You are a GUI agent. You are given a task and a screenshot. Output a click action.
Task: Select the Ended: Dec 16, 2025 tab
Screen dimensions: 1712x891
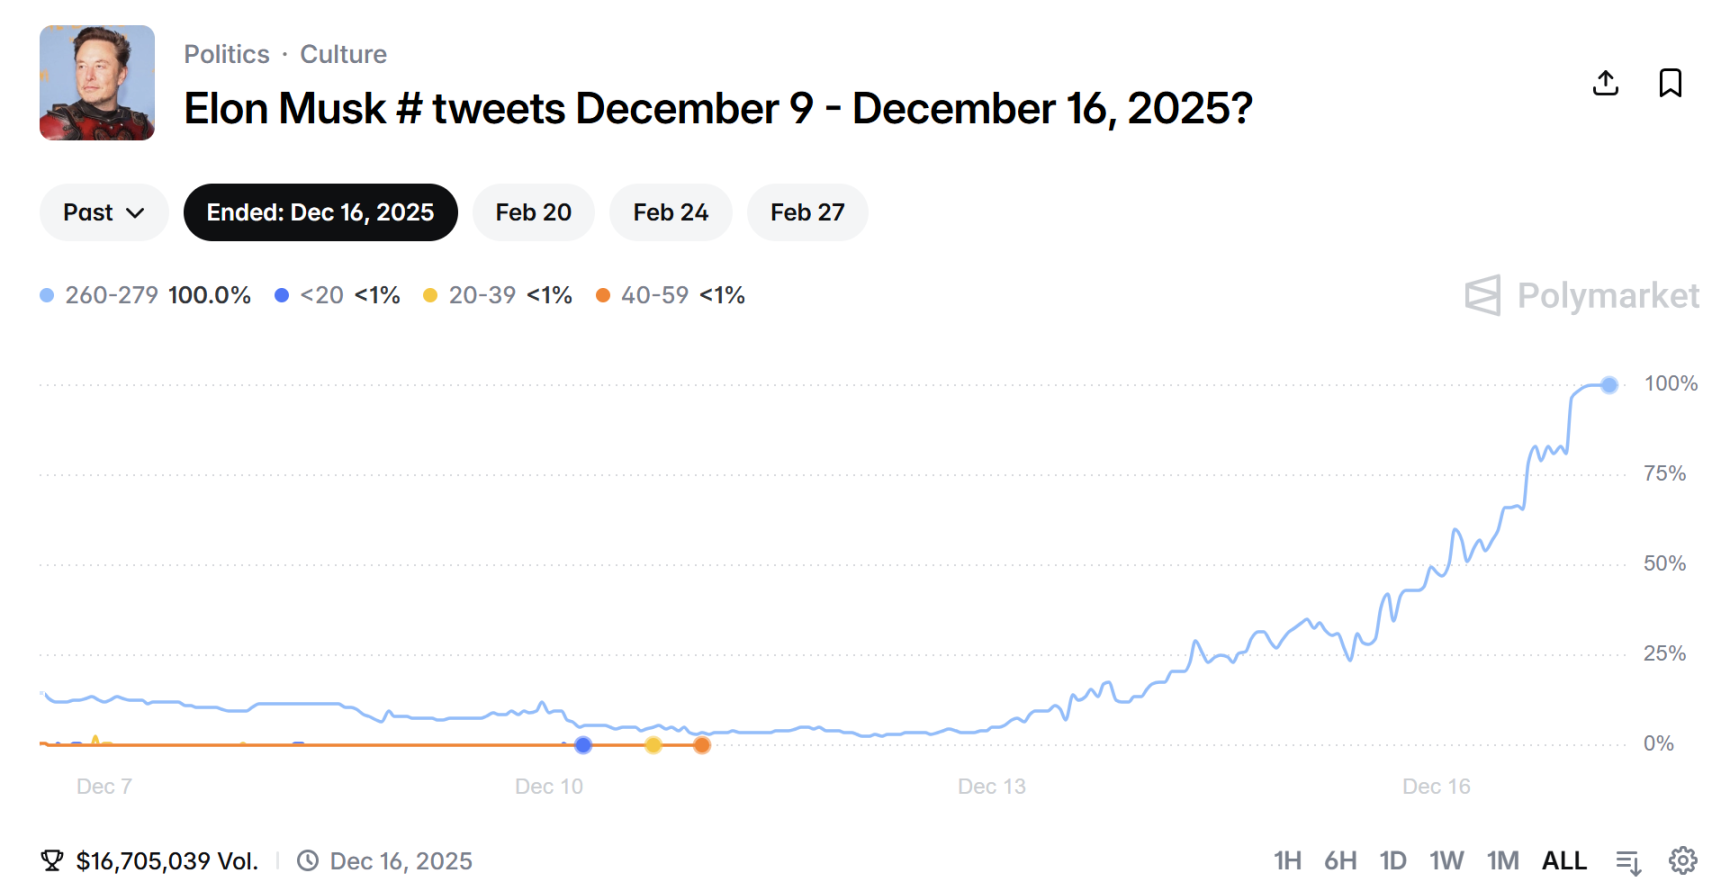pyautogui.click(x=320, y=212)
